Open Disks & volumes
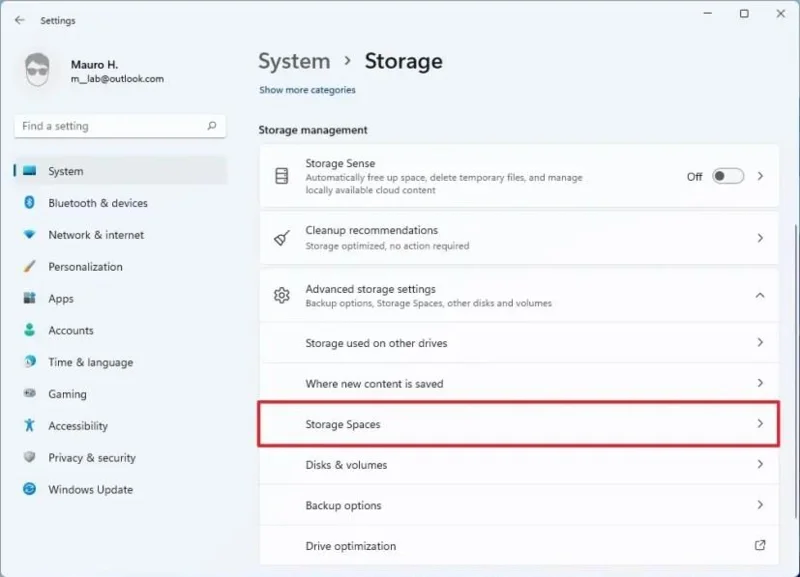Screen dimensions: 800x577 tap(518, 464)
